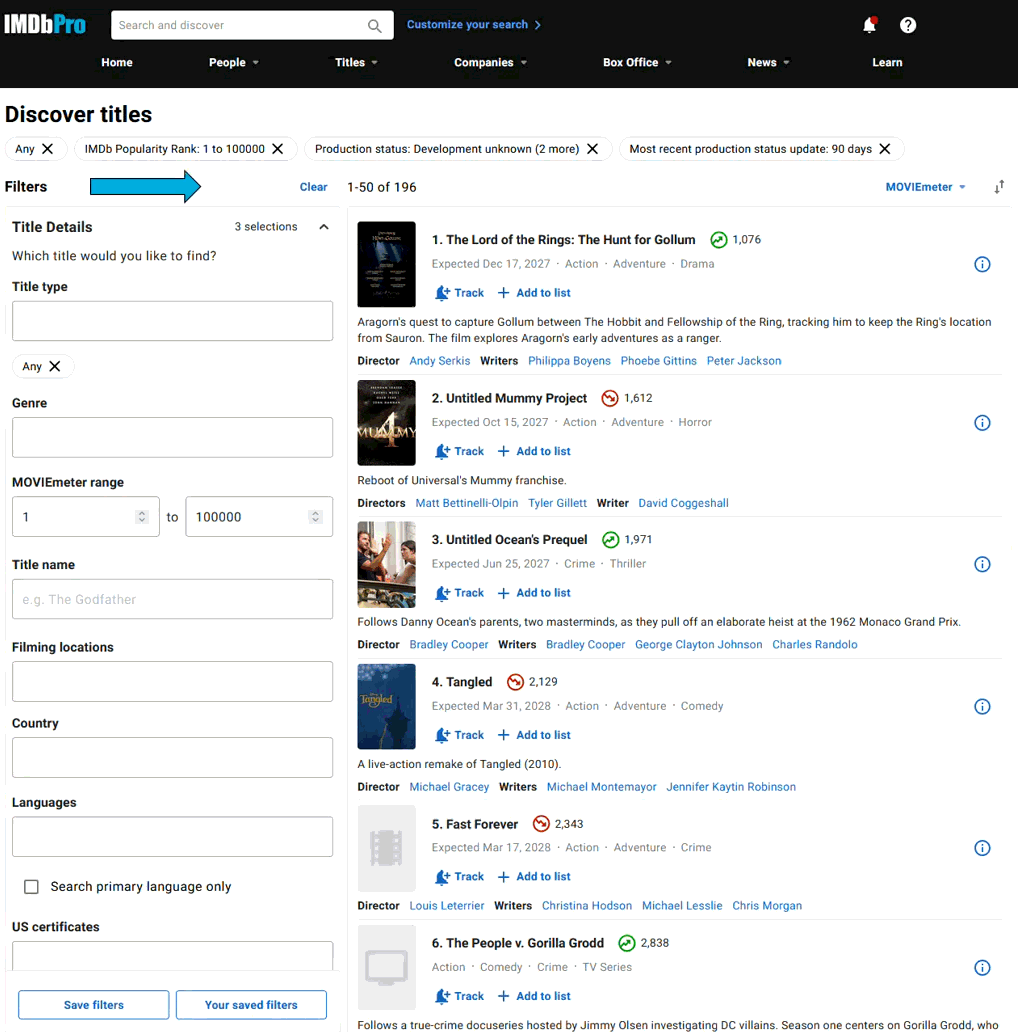
Task: Show info for The People v. Gorilla Grodd
Action: [x=982, y=968]
